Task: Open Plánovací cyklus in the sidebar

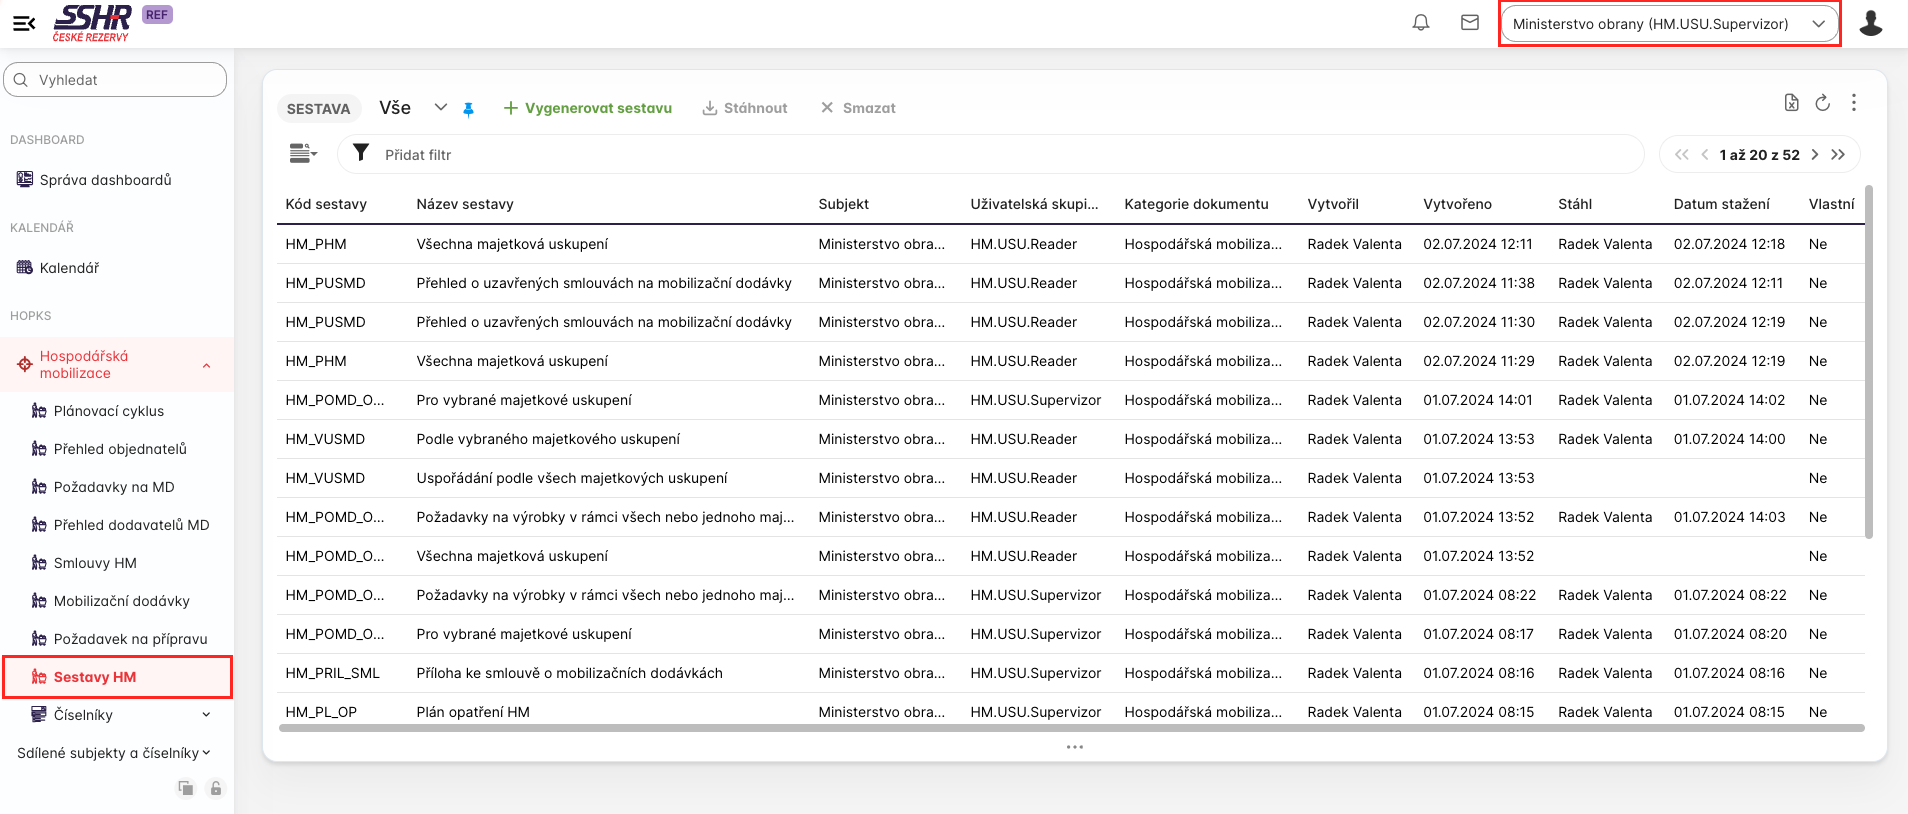Action: [108, 411]
